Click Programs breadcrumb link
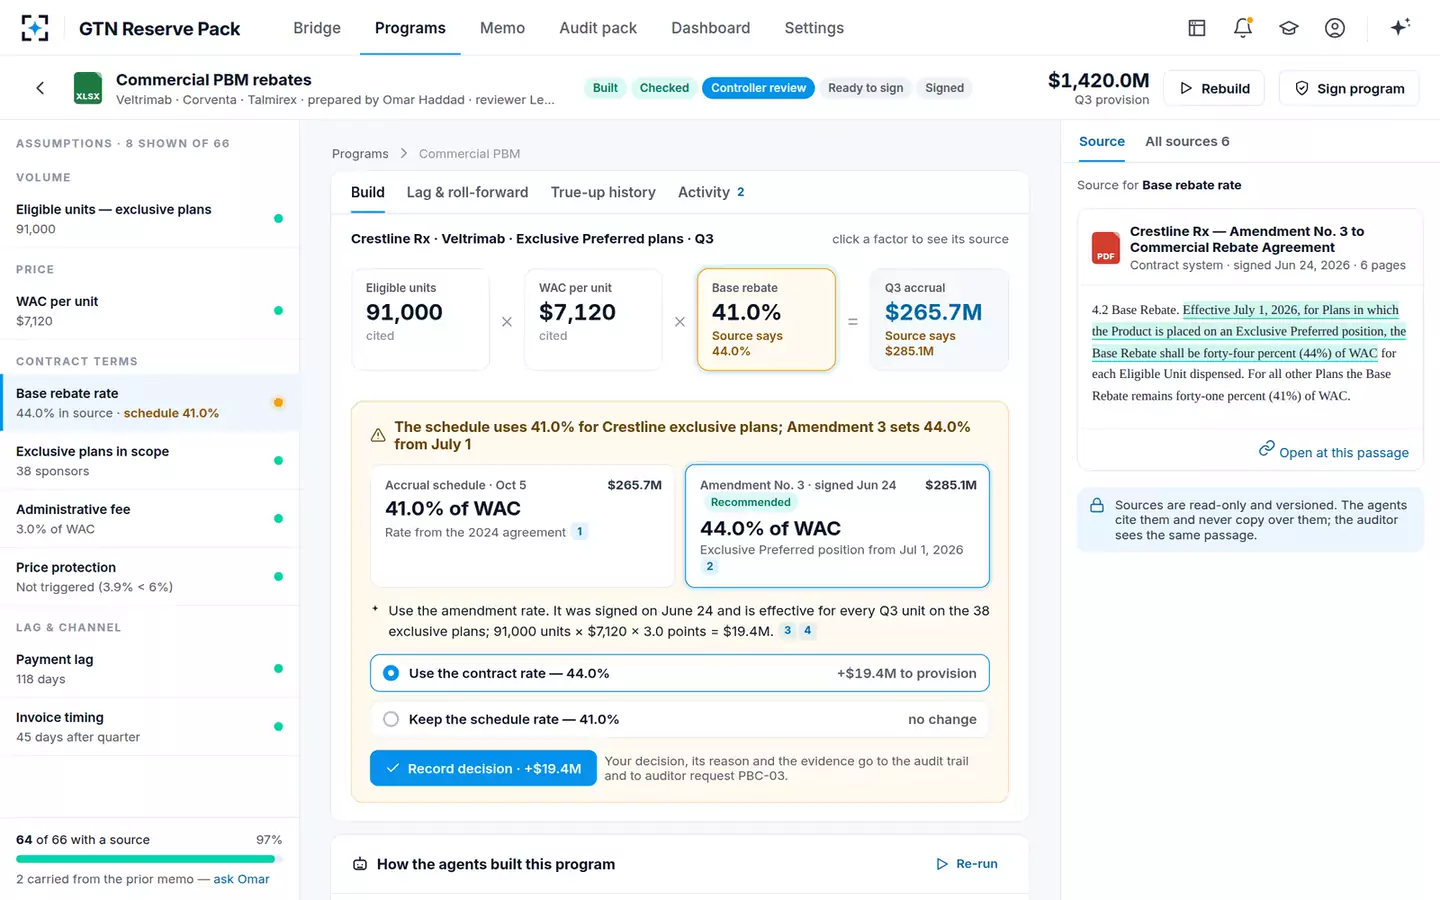 coord(360,153)
